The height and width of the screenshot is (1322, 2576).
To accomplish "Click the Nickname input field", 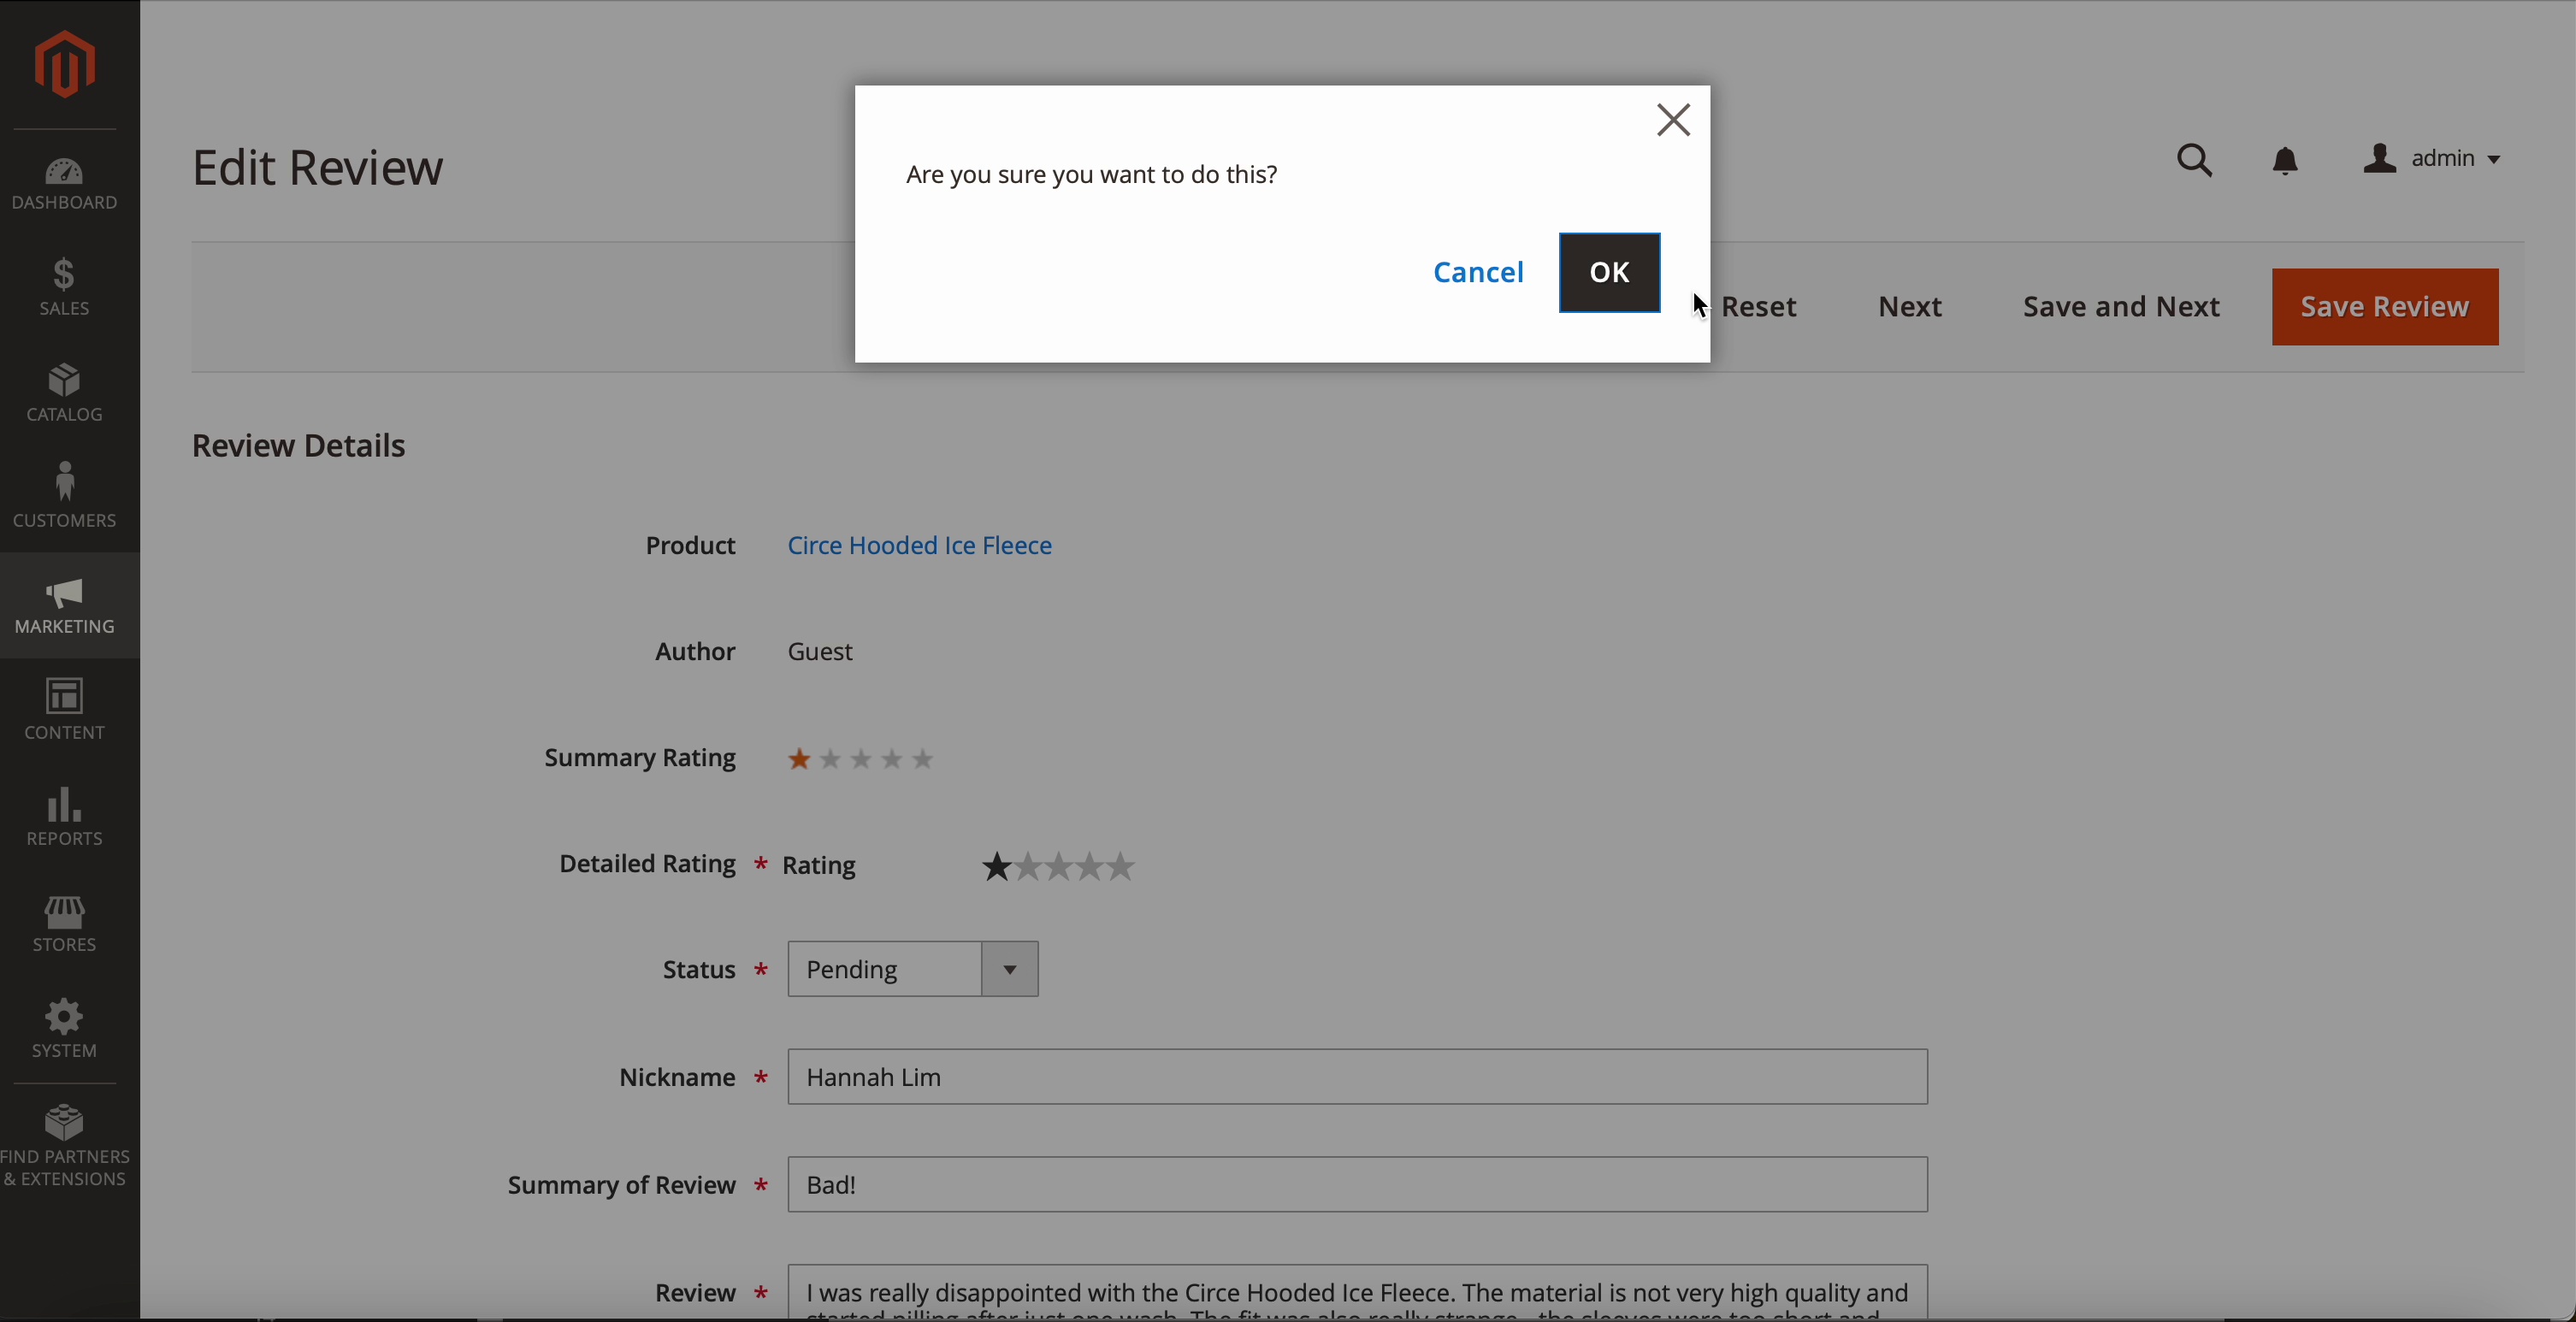I will [1357, 1077].
